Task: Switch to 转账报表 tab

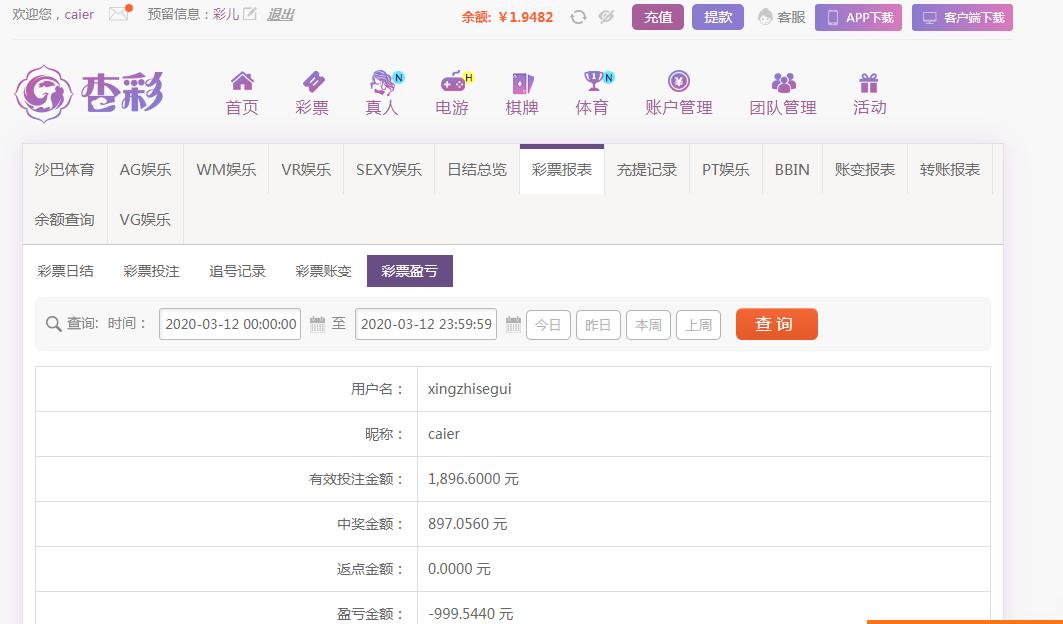Action: [x=950, y=170]
